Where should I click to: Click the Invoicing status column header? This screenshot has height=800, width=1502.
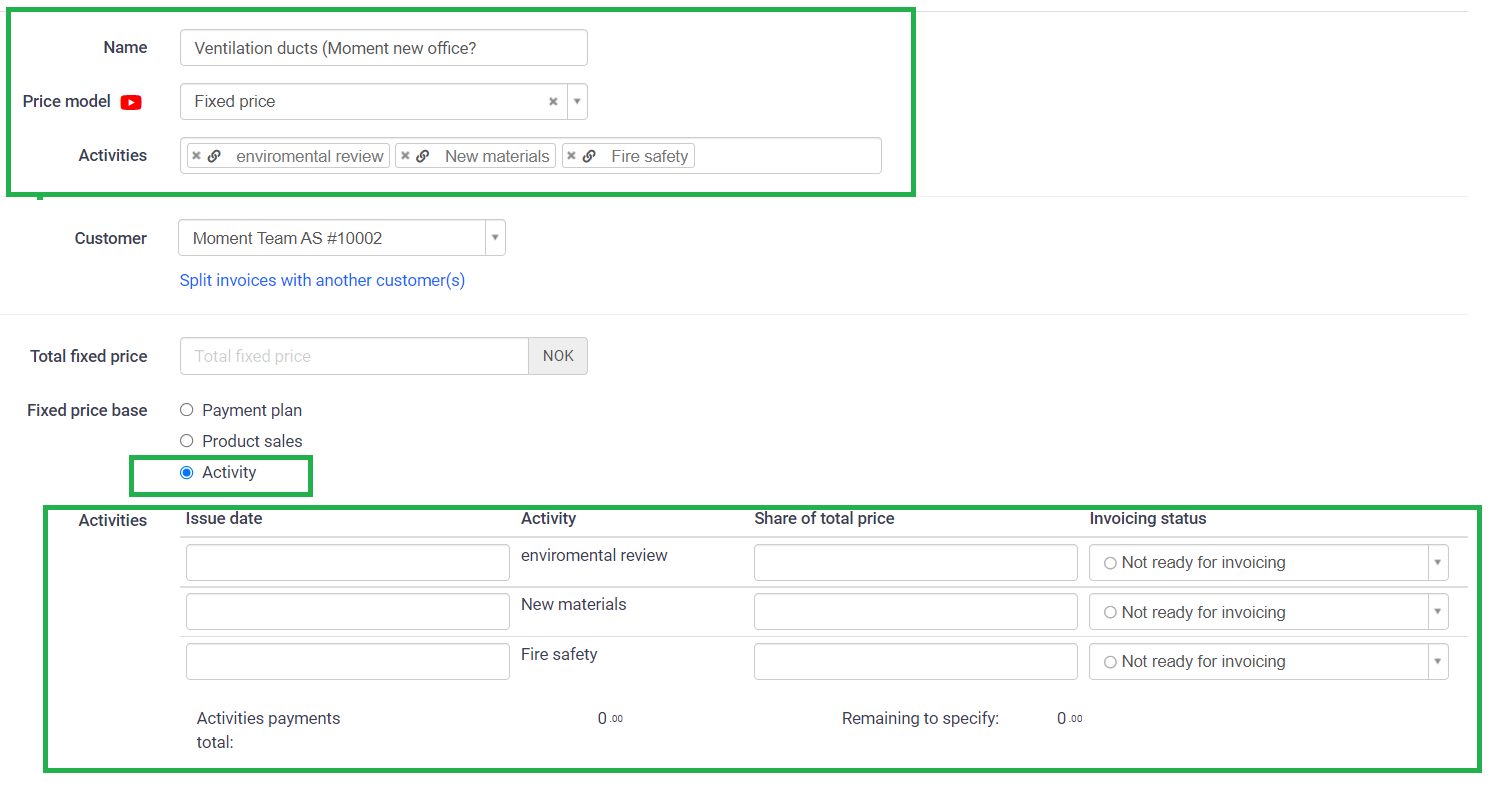click(x=1148, y=519)
